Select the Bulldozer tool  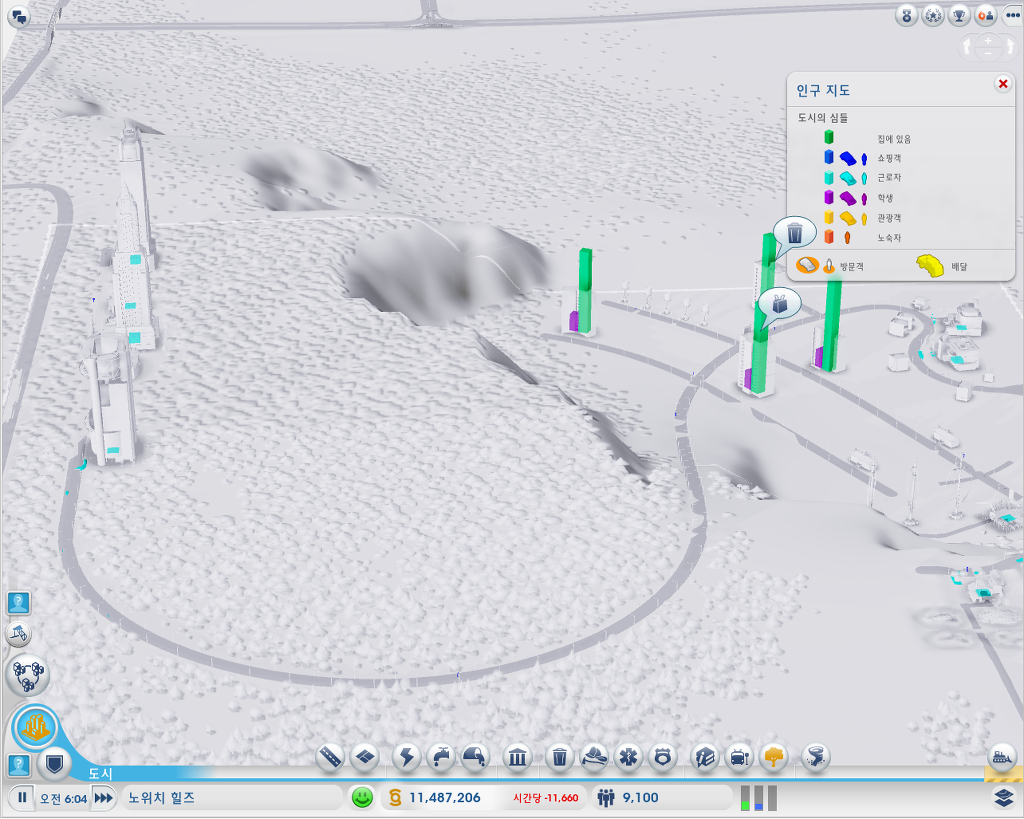pos(1002,757)
